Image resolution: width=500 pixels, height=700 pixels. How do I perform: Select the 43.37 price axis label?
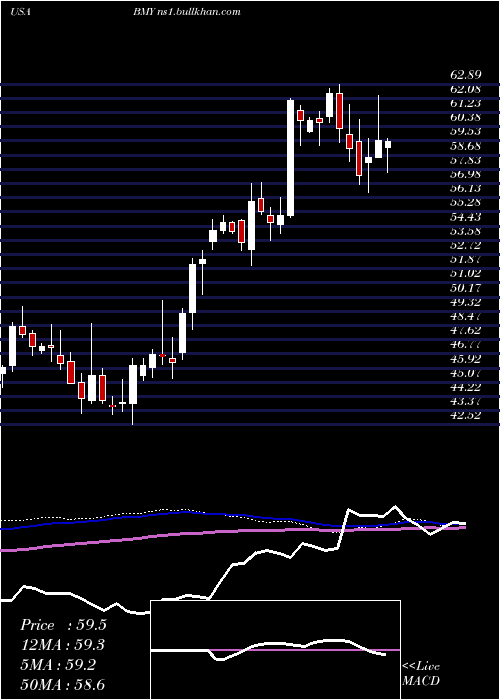point(465,401)
